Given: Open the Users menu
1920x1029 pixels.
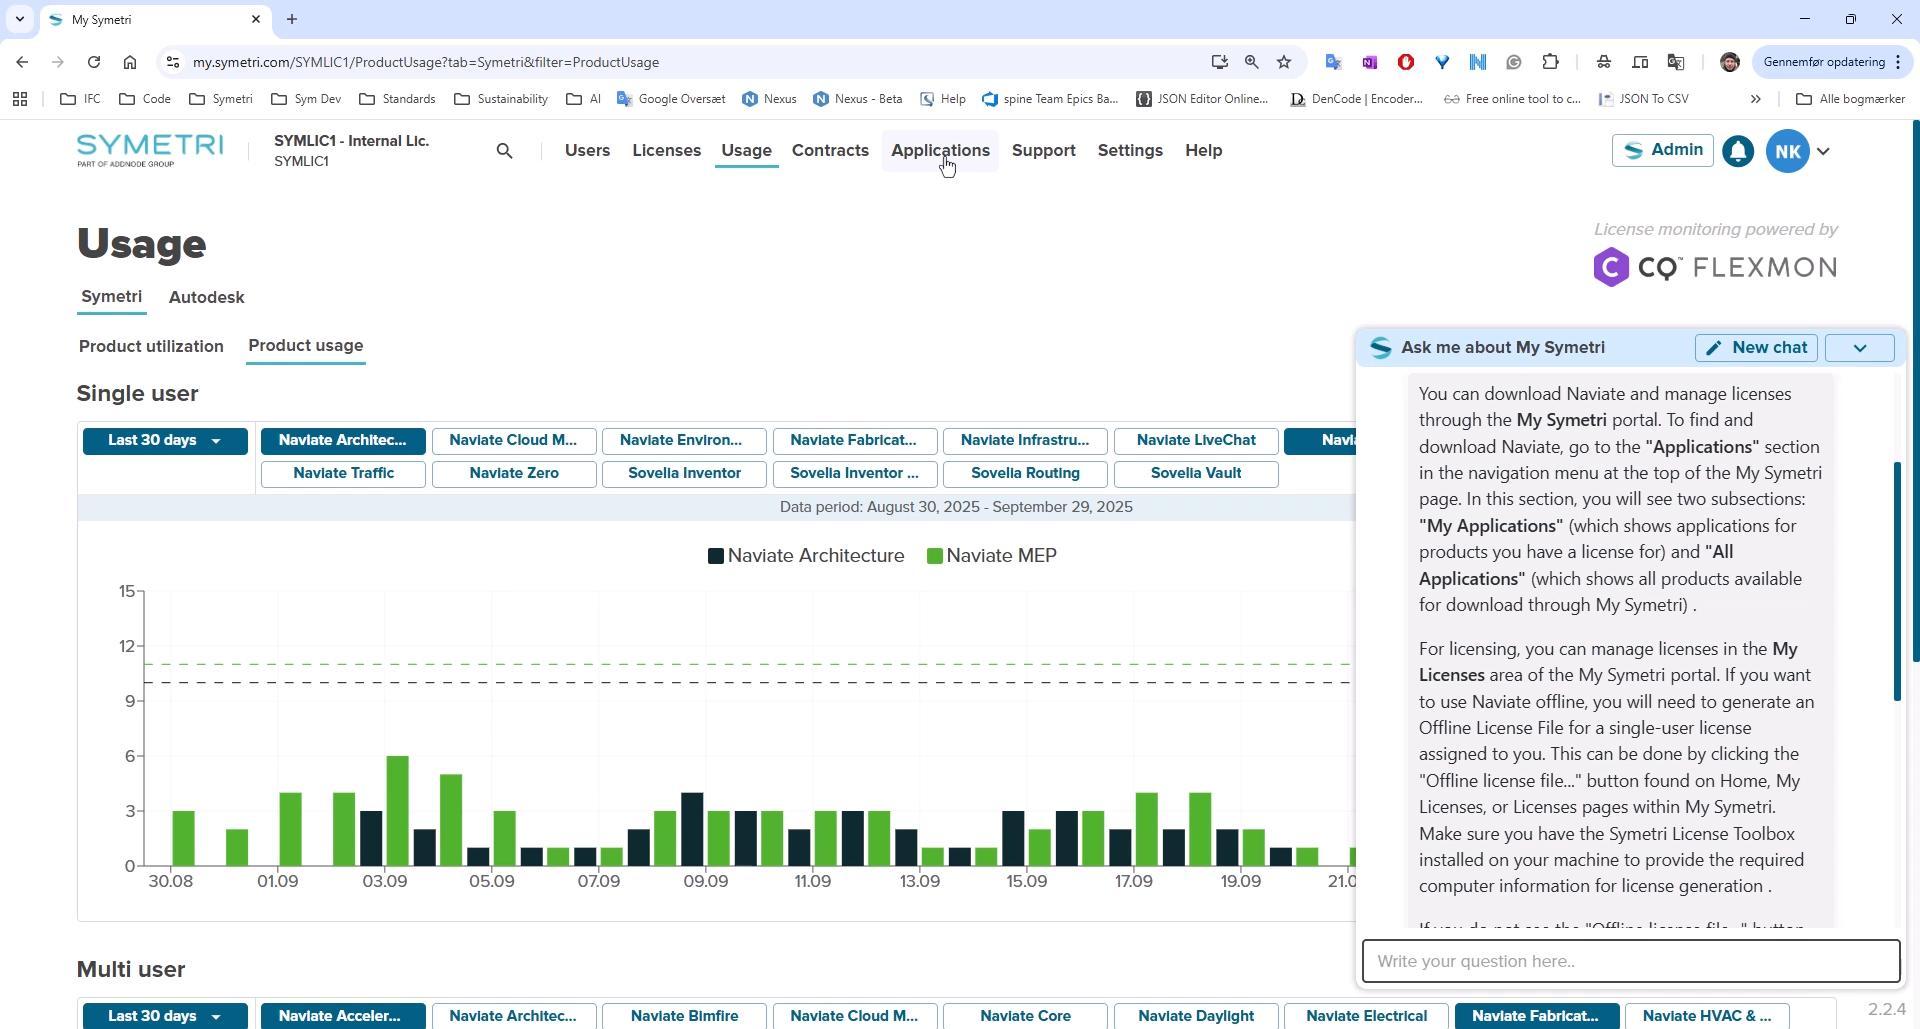Looking at the screenshot, I should (587, 151).
